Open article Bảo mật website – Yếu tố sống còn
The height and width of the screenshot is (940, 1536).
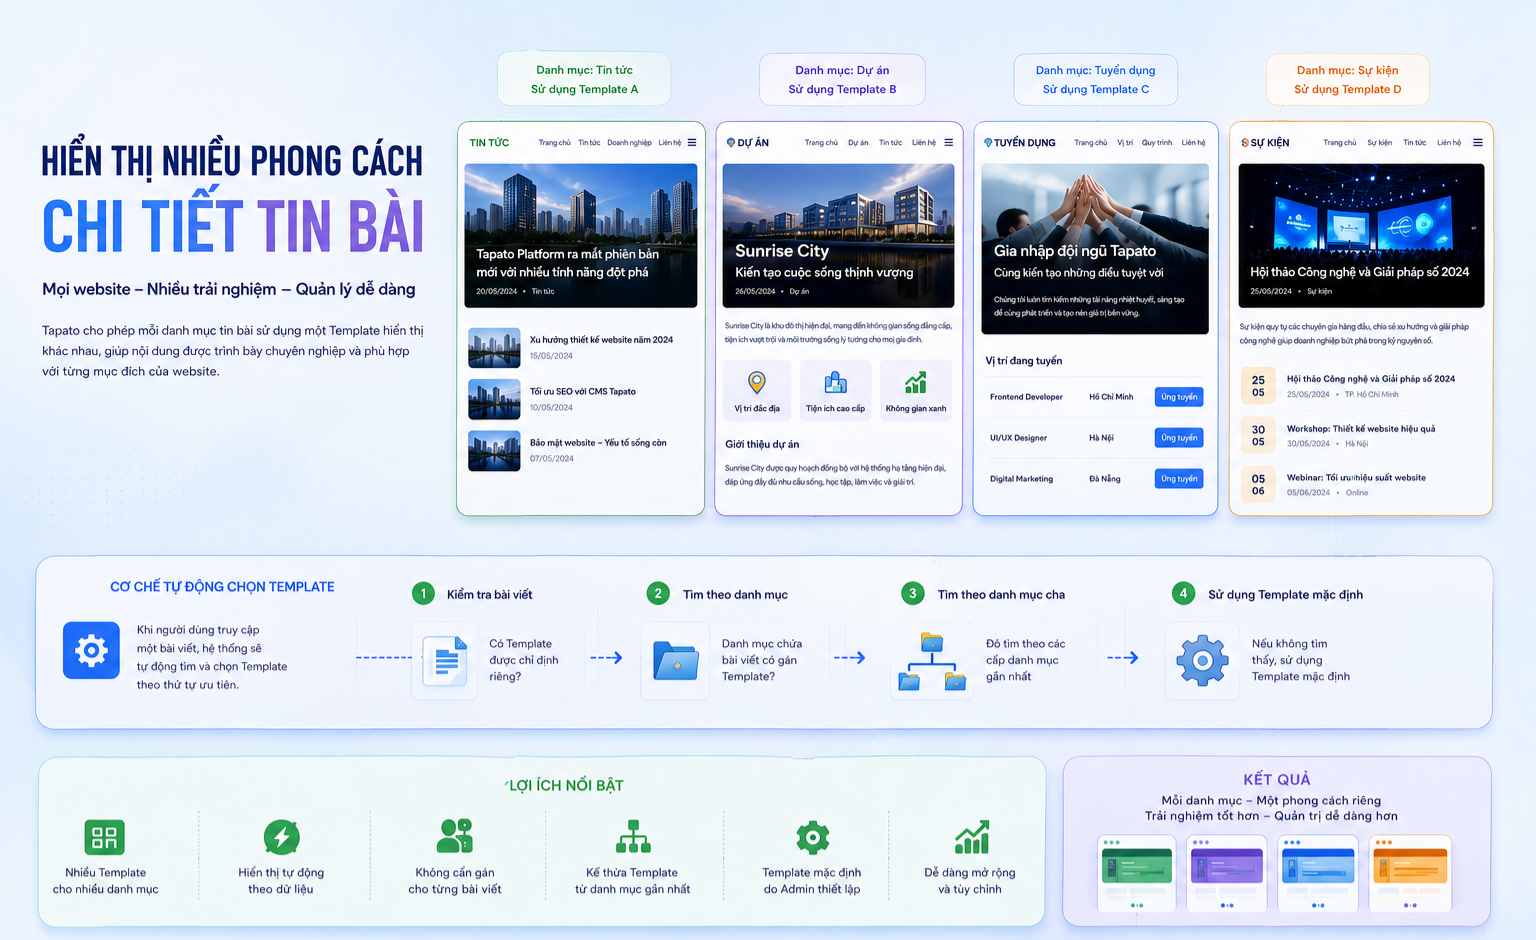coord(598,442)
